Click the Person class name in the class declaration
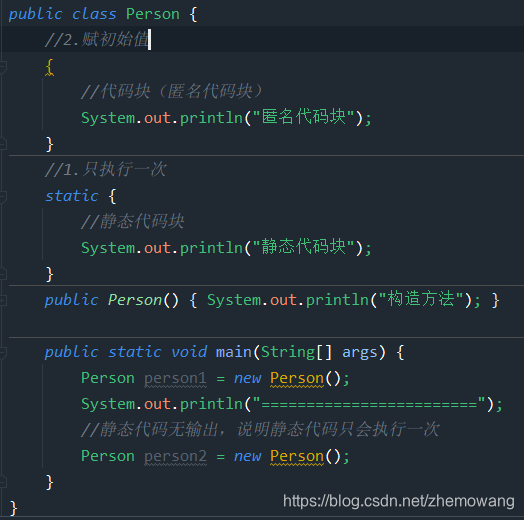Screen dimensions: 524x520 pos(153,14)
